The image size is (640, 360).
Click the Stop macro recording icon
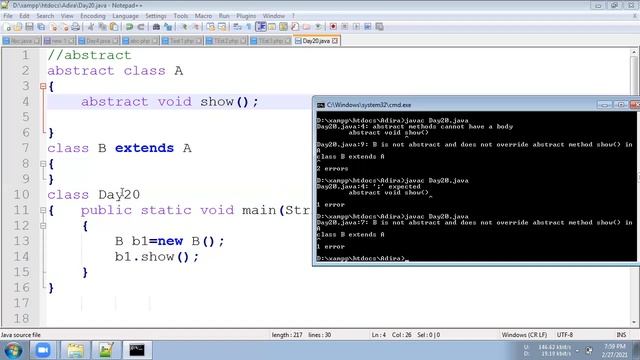pyautogui.click(x=344, y=27)
